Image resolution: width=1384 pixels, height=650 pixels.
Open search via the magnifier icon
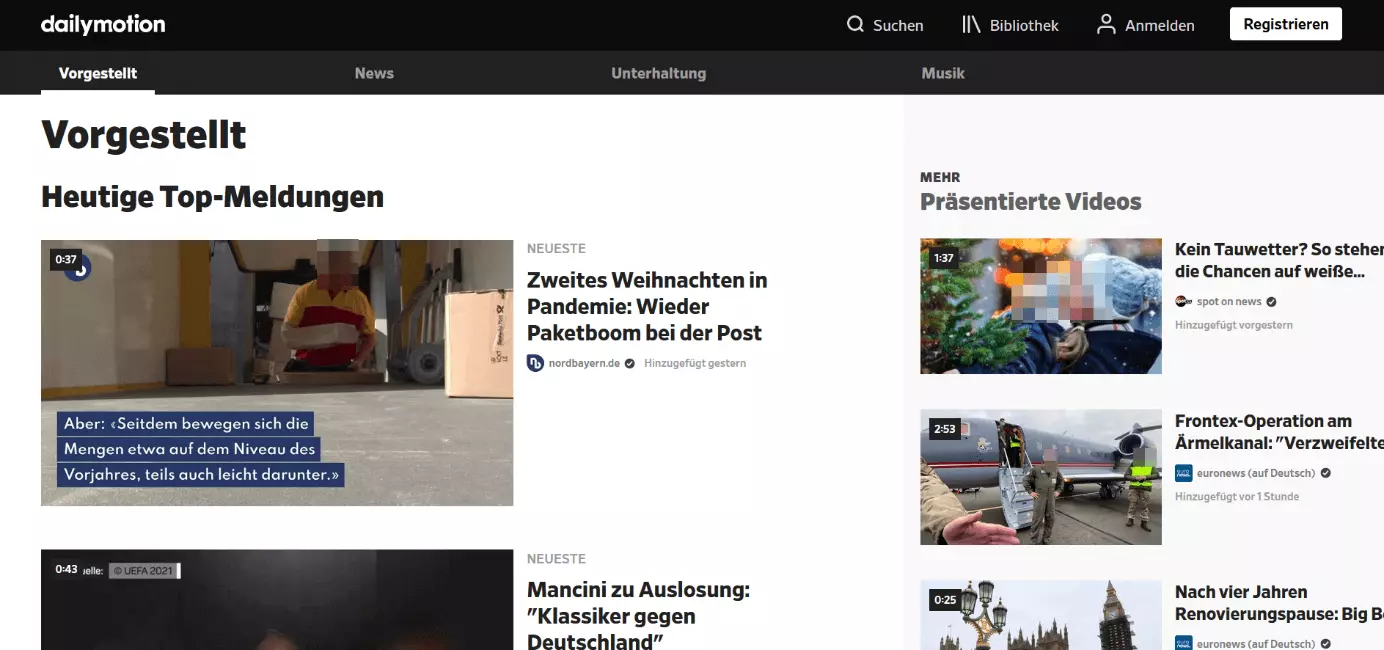pos(855,25)
